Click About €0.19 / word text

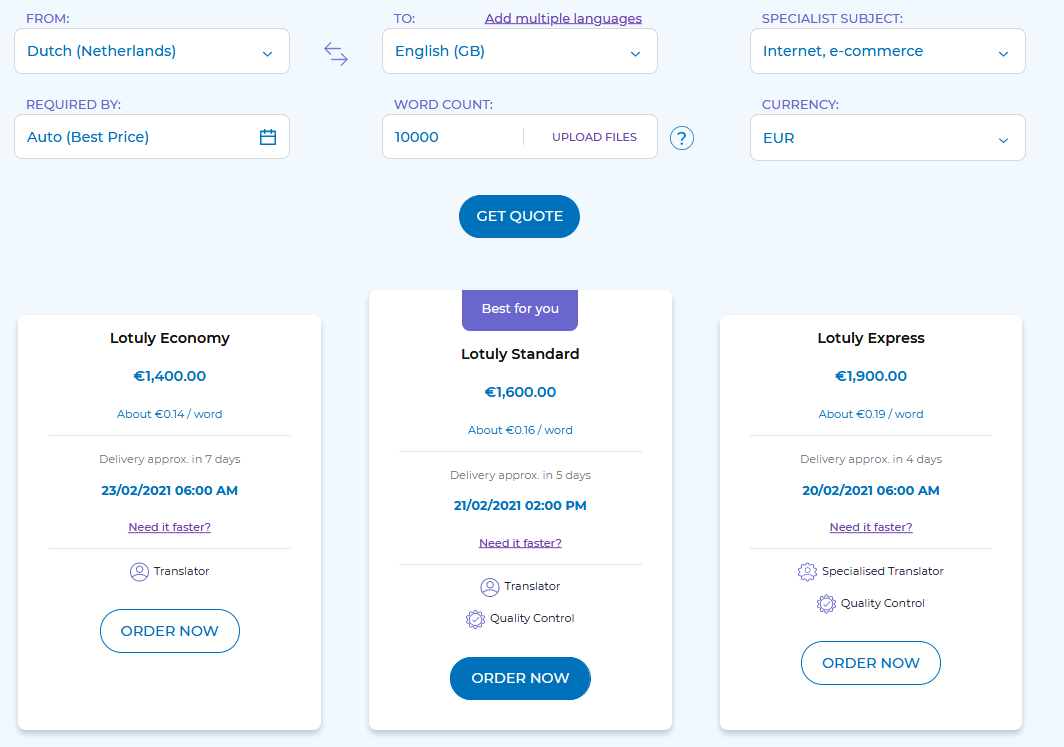pyautogui.click(x=871, y=414)
